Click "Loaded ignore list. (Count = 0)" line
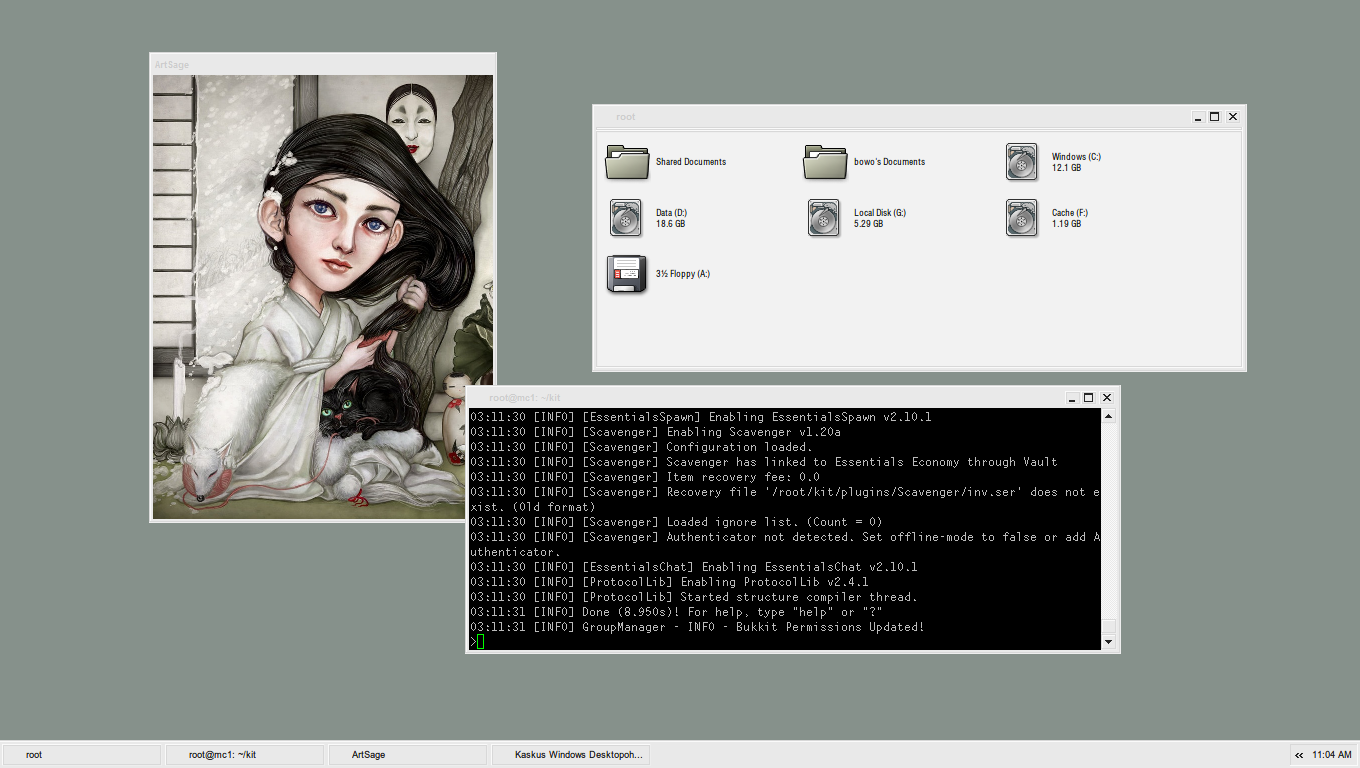The image size is (1360, 768). [x=676, y=522]
